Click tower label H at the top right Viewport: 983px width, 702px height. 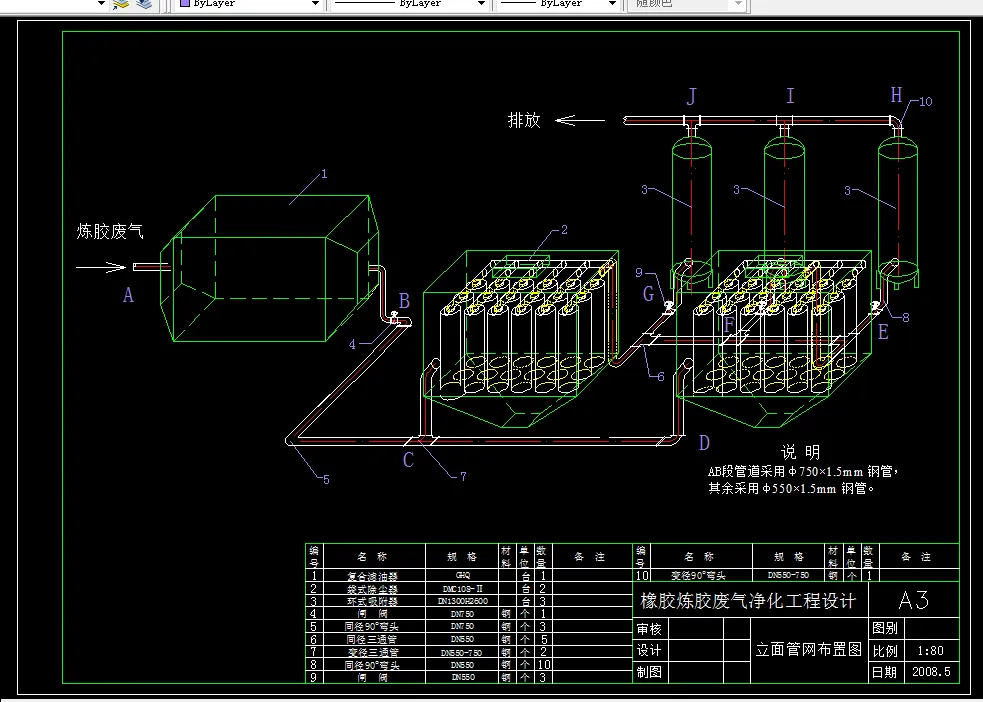click(x=896, y=95)
